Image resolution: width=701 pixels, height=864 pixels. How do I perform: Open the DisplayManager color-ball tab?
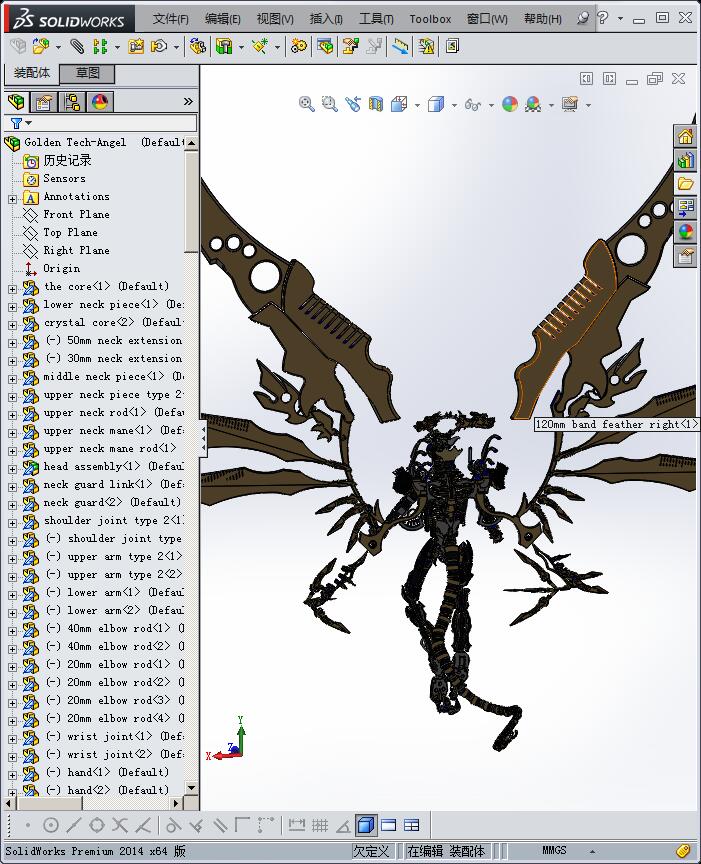(x=100, y=102)
